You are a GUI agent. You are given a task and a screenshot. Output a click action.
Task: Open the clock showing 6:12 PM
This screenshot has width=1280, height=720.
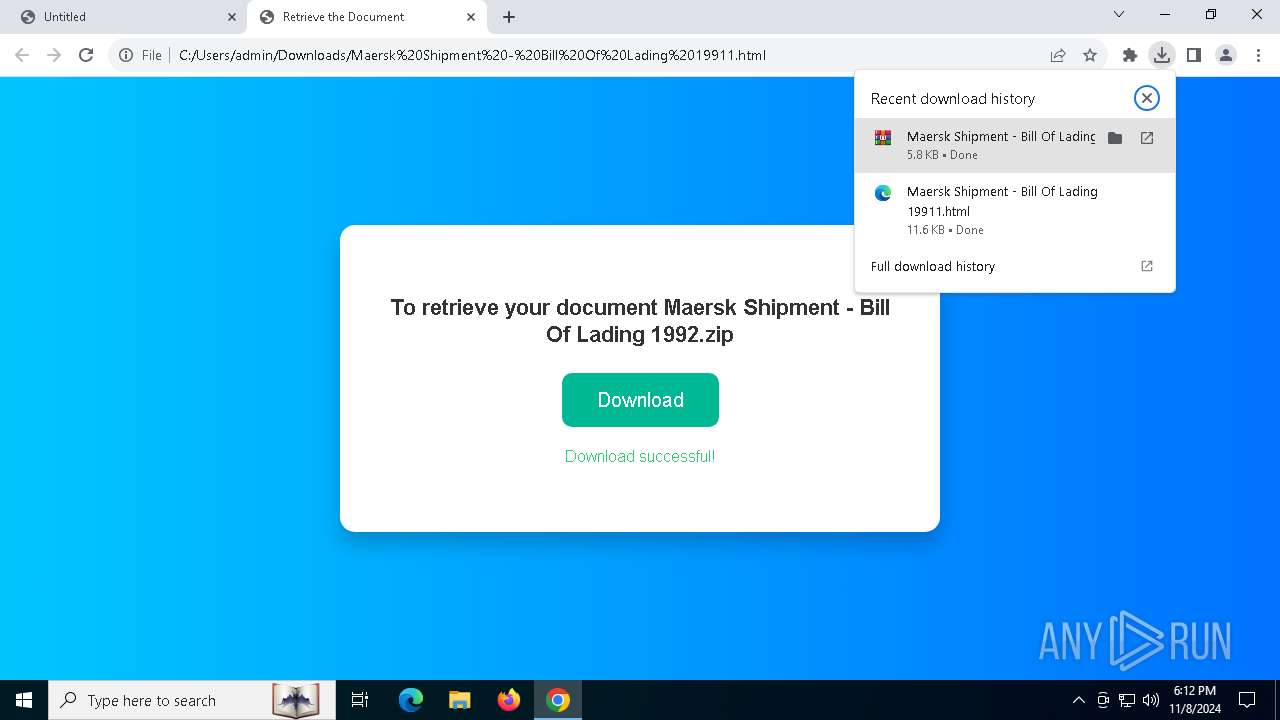click(x=1195, y=700)
